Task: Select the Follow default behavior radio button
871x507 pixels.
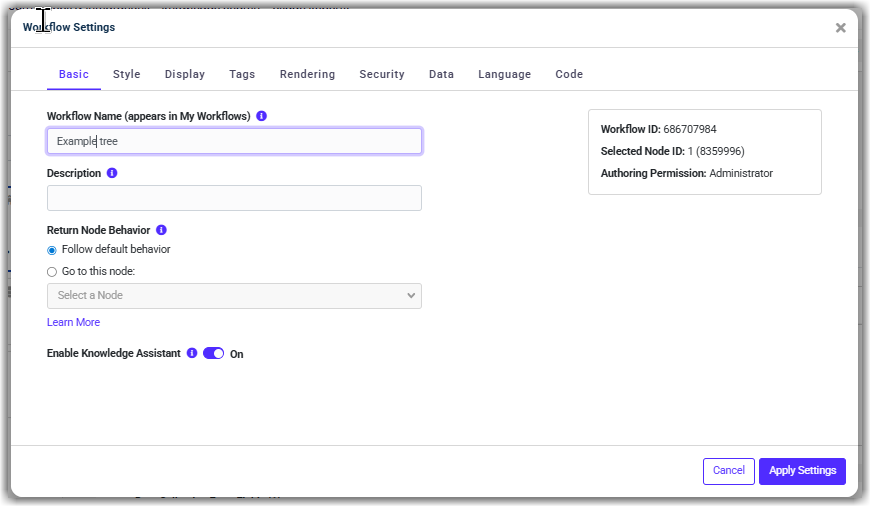Action: (52, 250)
